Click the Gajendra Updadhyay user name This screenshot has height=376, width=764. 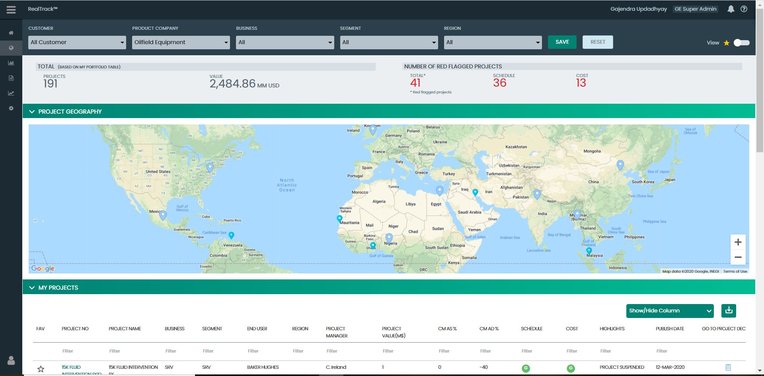[x=638, y=9]
